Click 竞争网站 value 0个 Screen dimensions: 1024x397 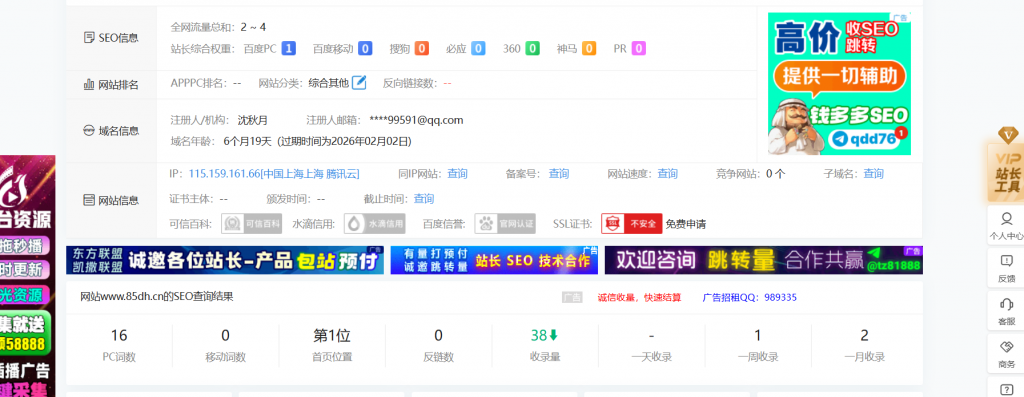(x=776, y=174)
